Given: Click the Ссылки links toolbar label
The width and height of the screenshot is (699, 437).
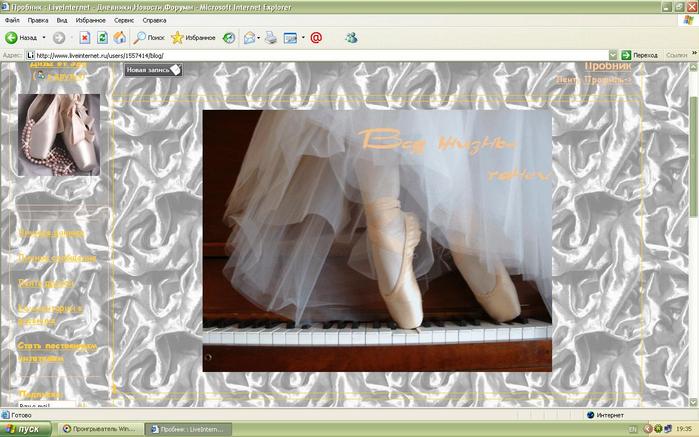Looking at the screenshot, I should pyautogui.click(x=676, y=55).
